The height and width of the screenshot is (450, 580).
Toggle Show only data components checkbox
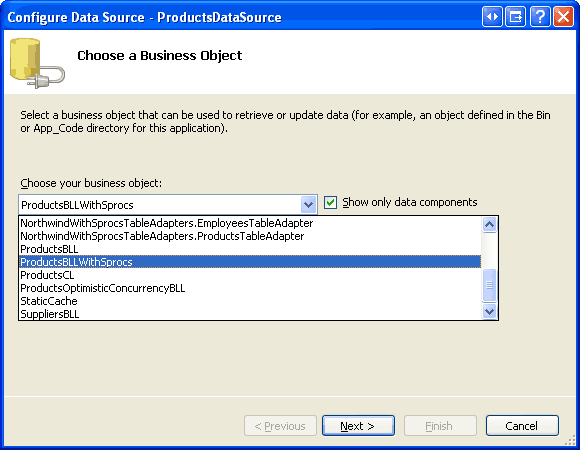click(330, 203)
